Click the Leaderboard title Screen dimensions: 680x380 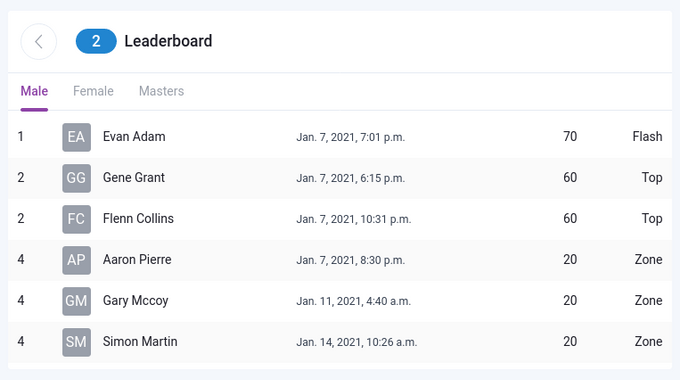168,41
